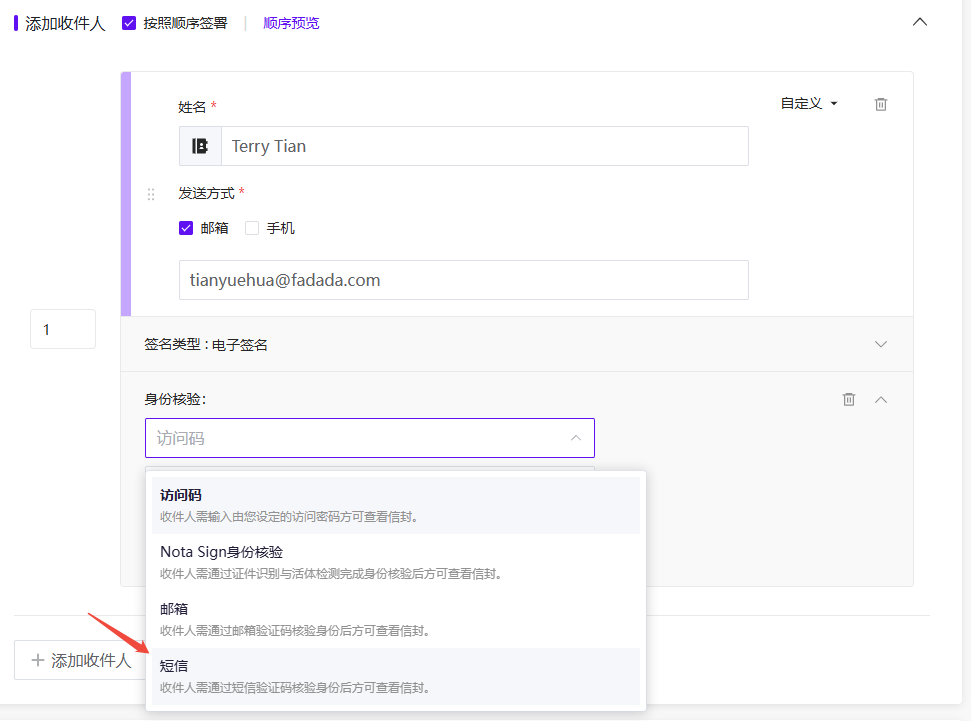Uncheck the 邮箱 delivery checkbox

tap(186, 228)
